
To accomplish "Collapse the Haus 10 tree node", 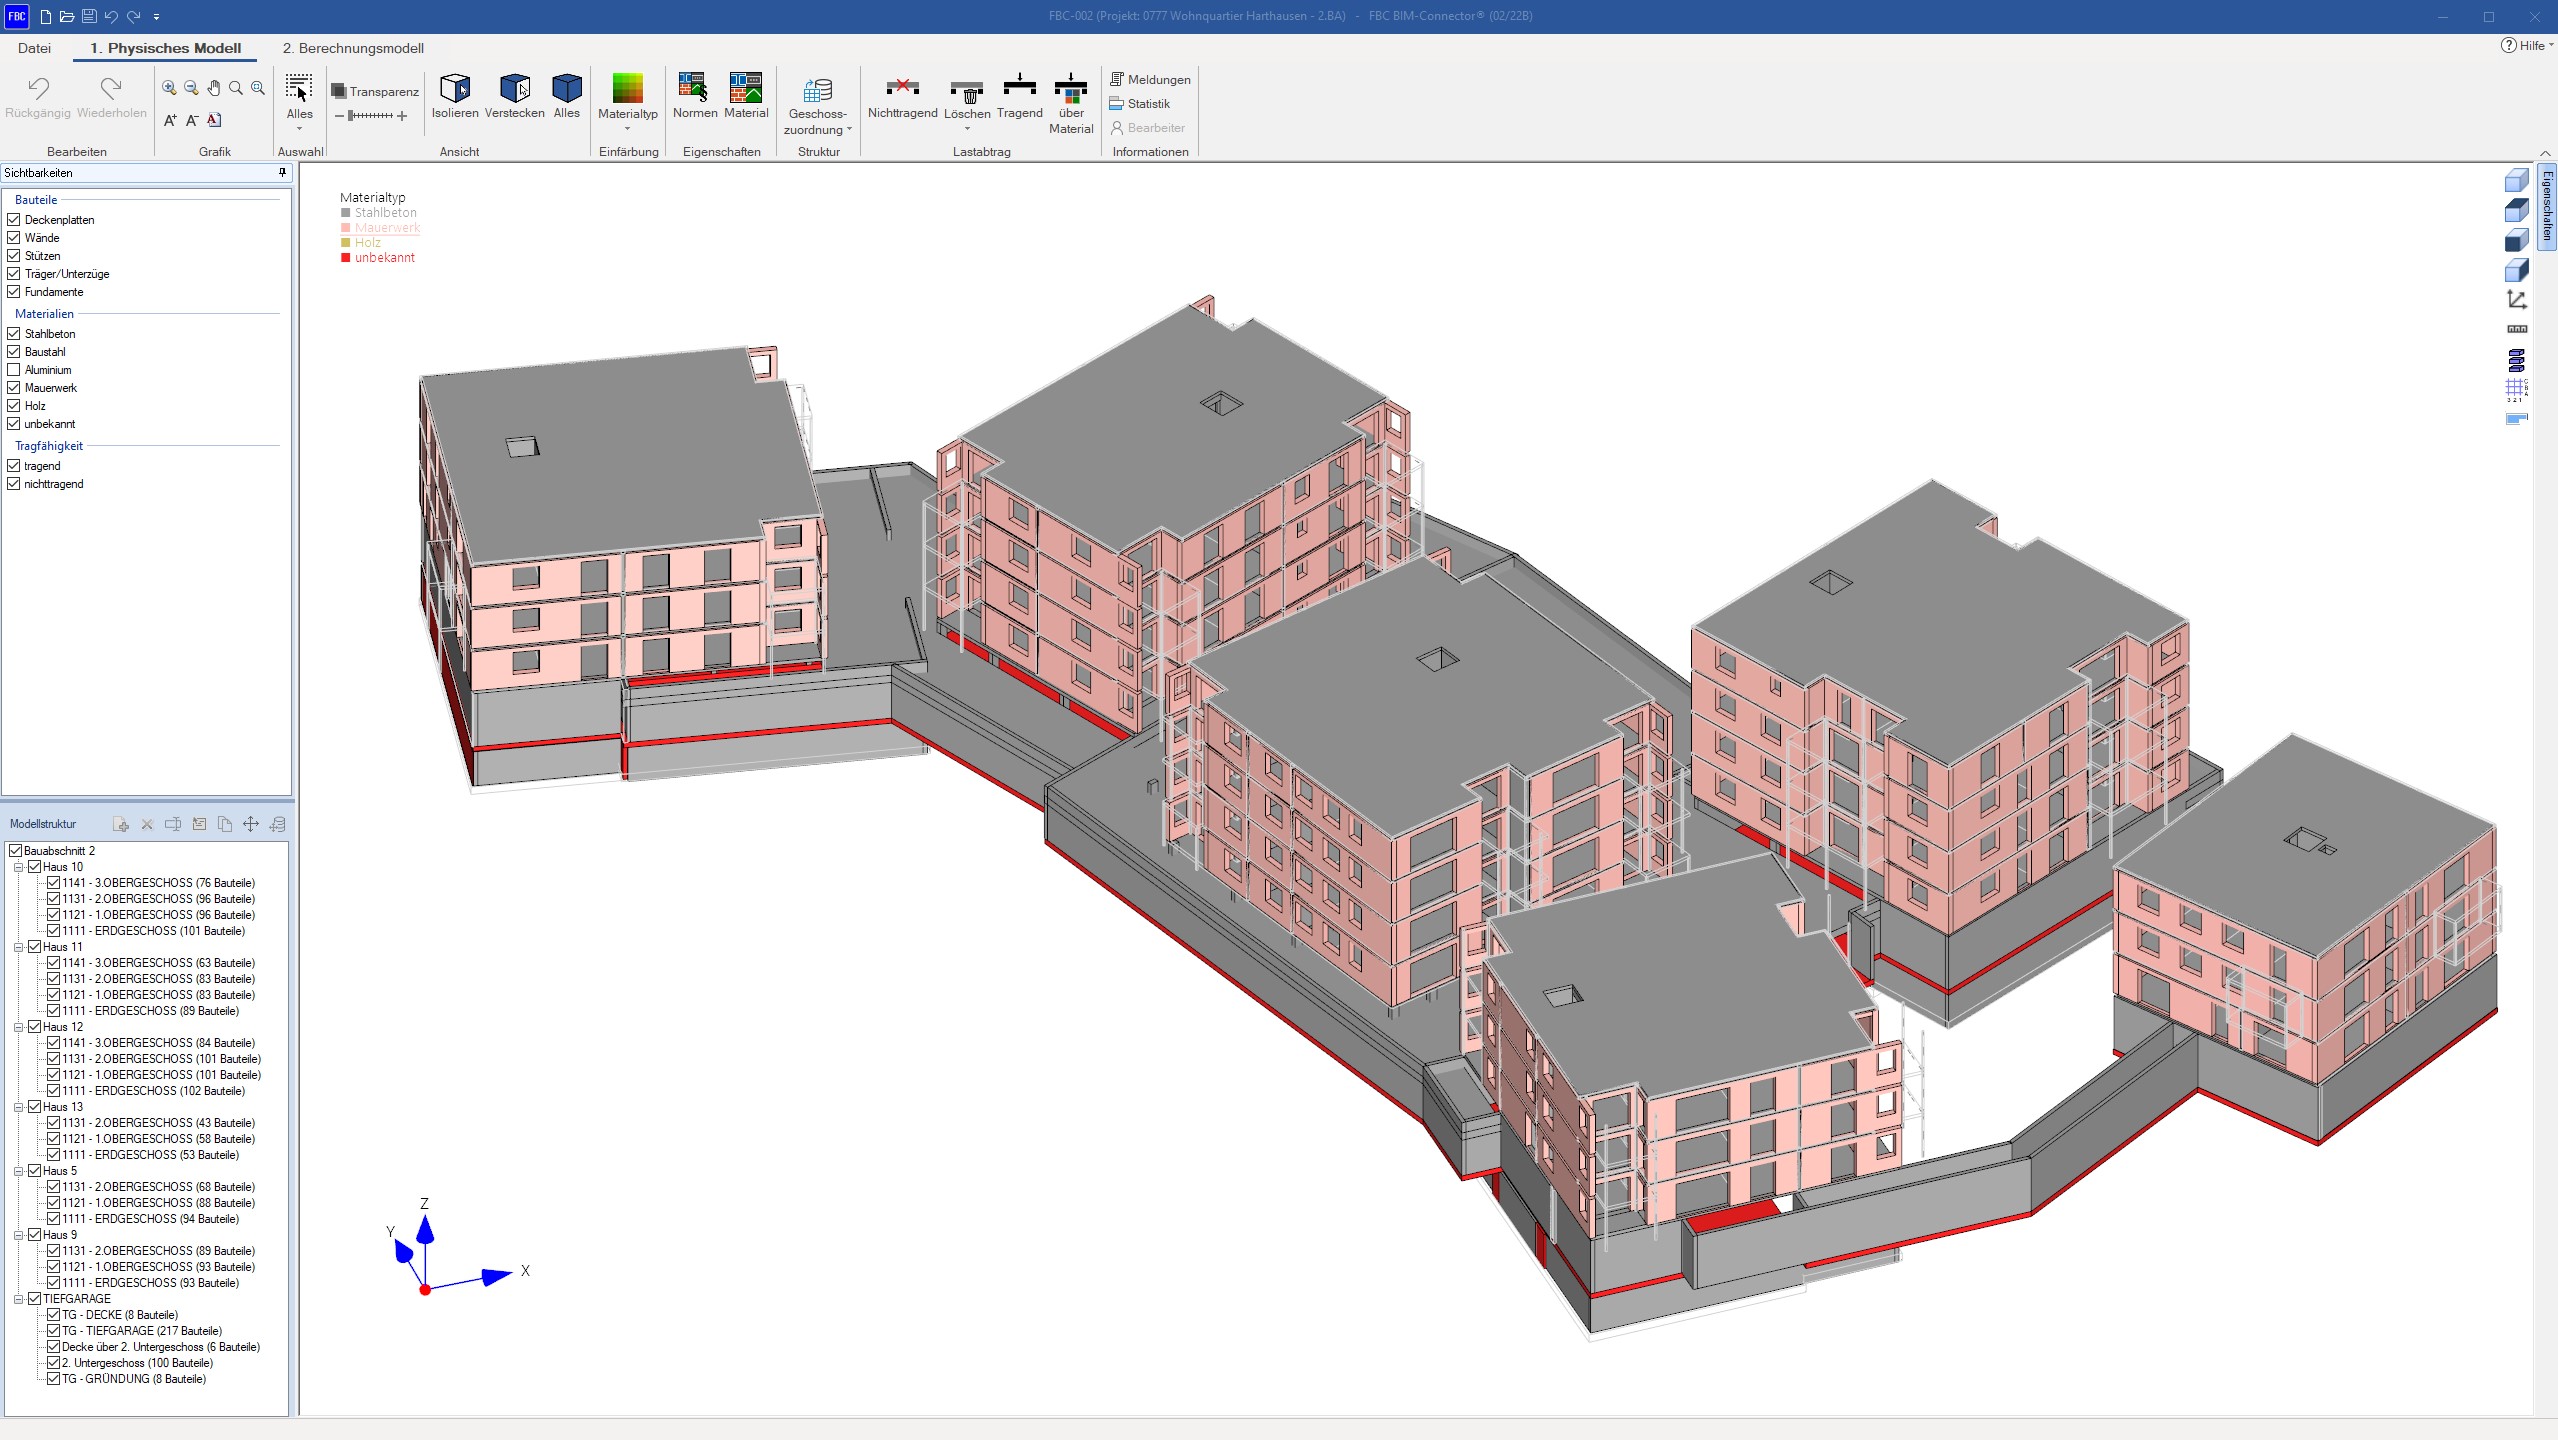I will (x=18, y=867).
